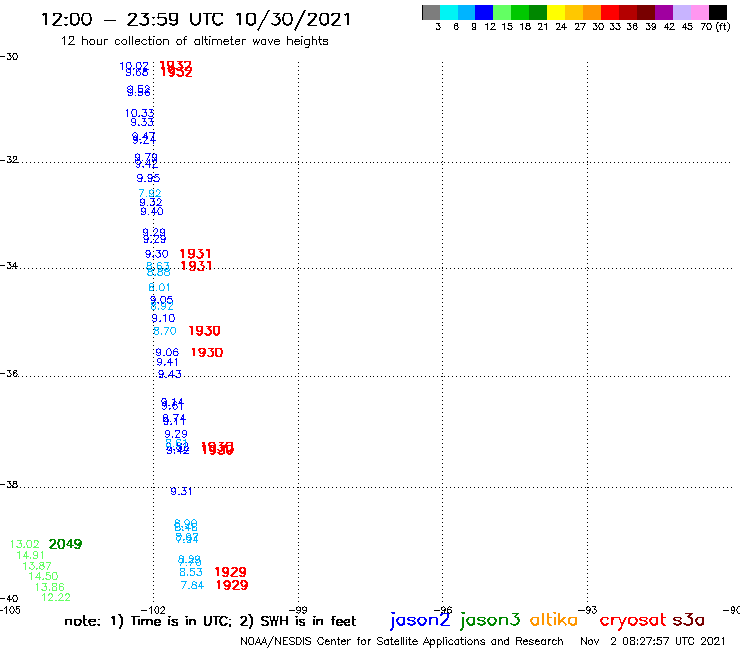
Task: Click the green wave height '13.87'
Action: 37,566
